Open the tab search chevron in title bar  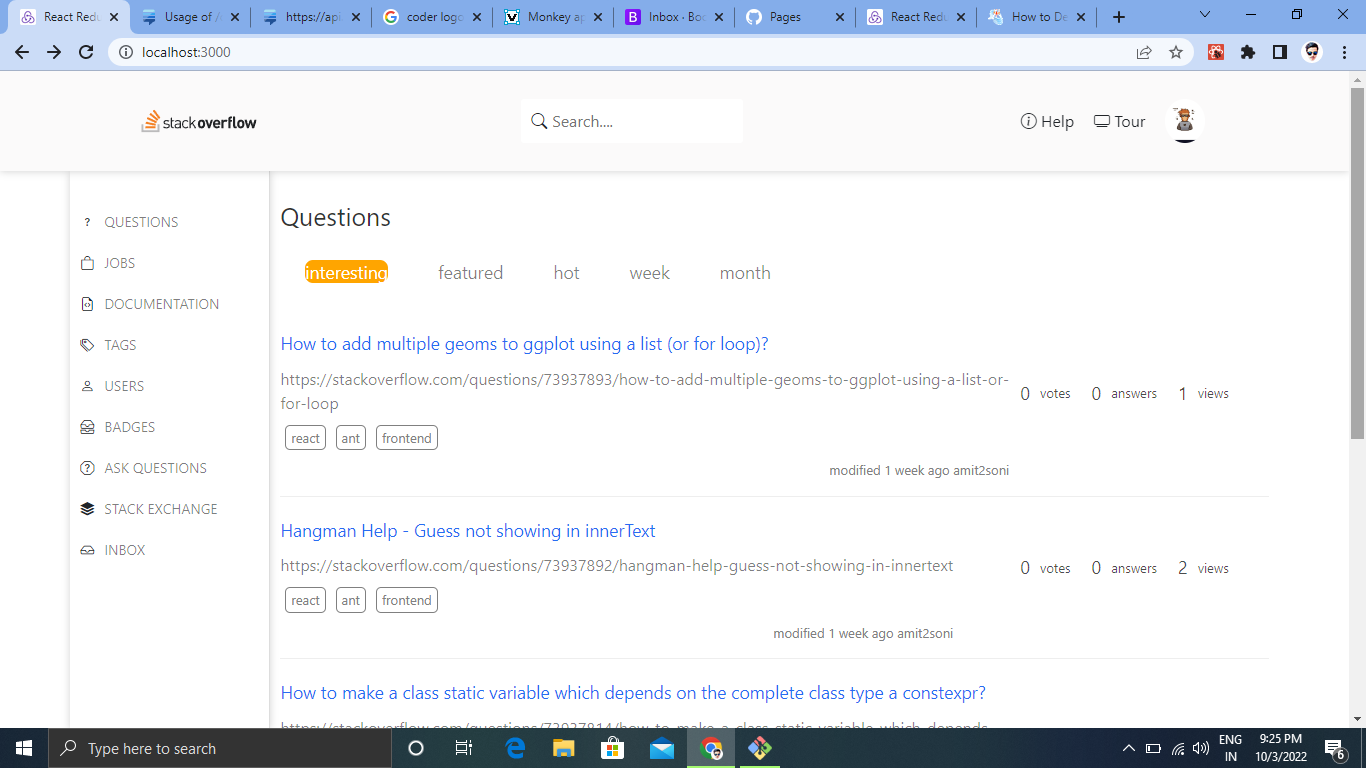1203,15
